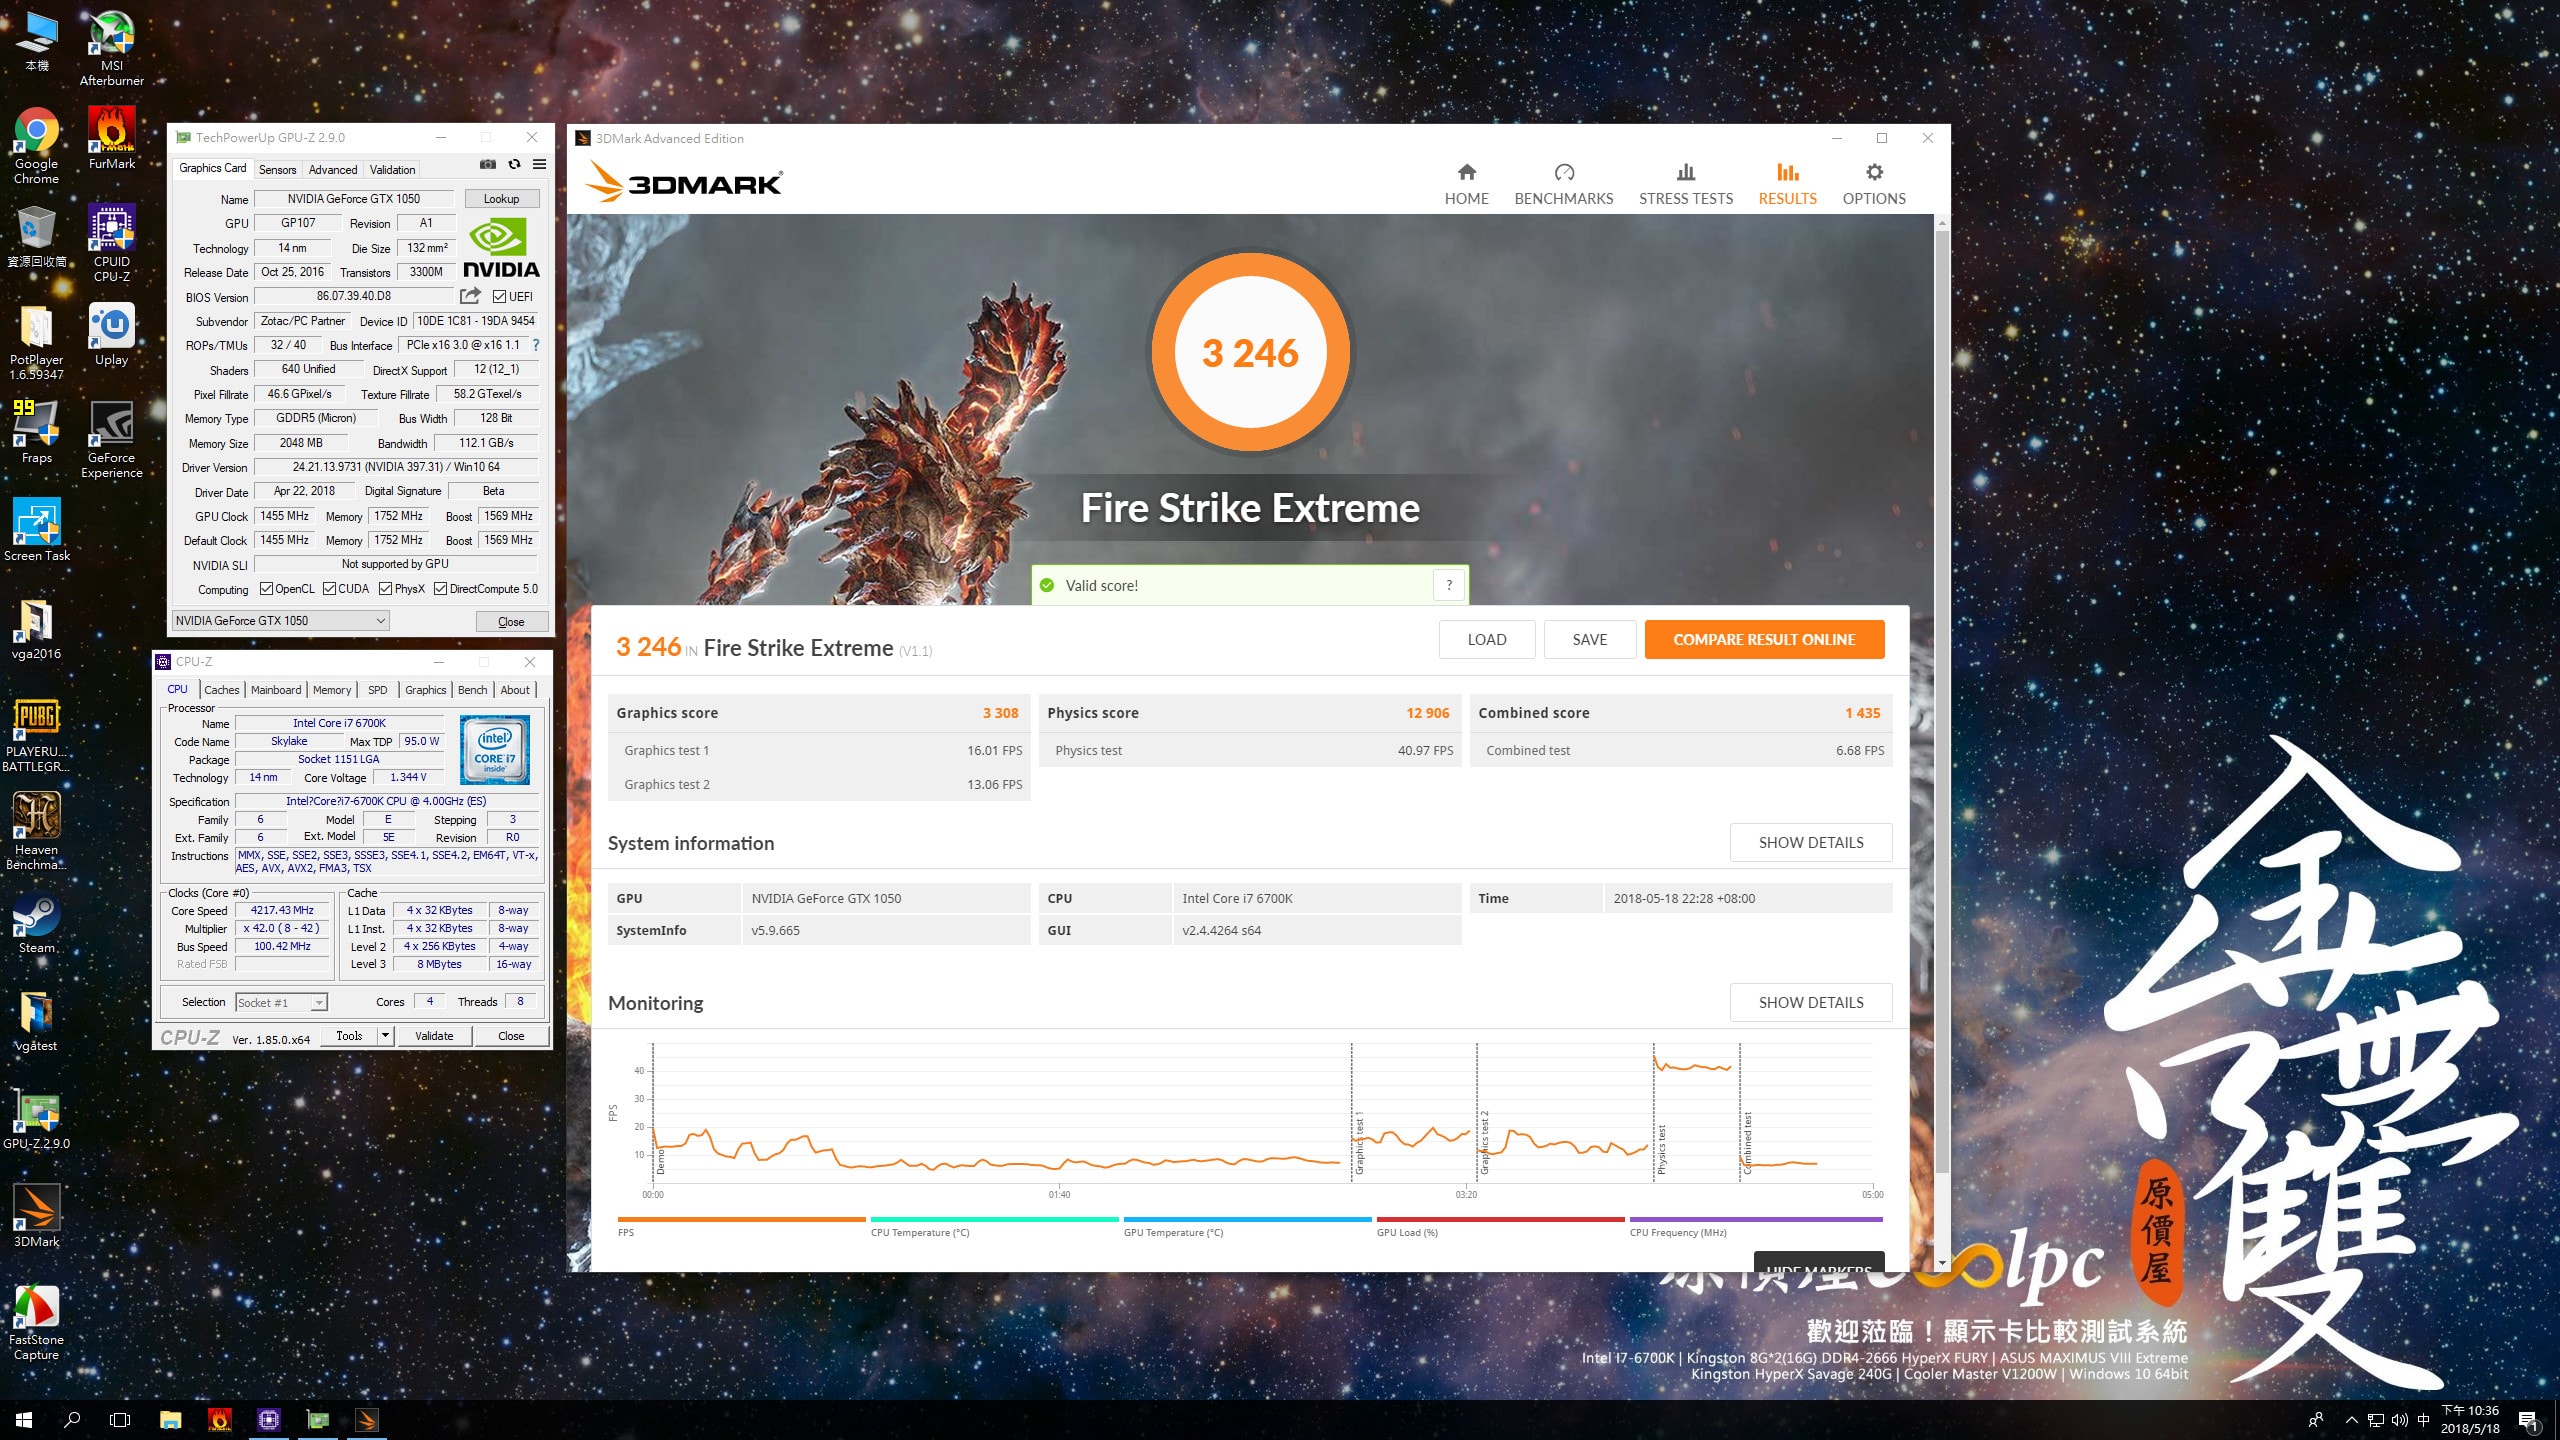Open GPU-Z 2.9.0 desktop shortcut
Screen dimensions: 2560x1440
pyautogui.click(x=36, y=1118)
